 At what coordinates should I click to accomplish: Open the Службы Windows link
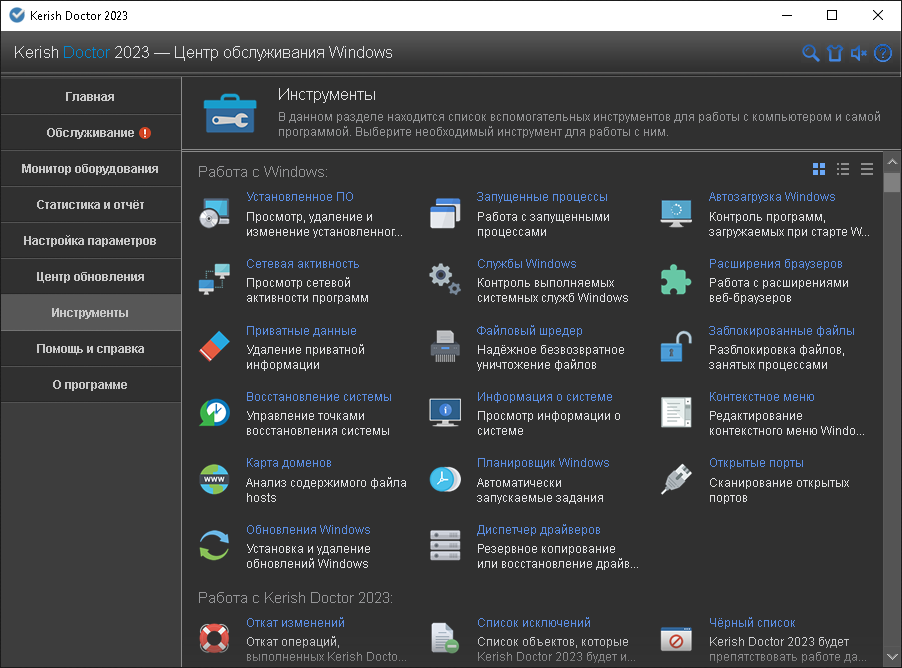click(x=526, y=264)
